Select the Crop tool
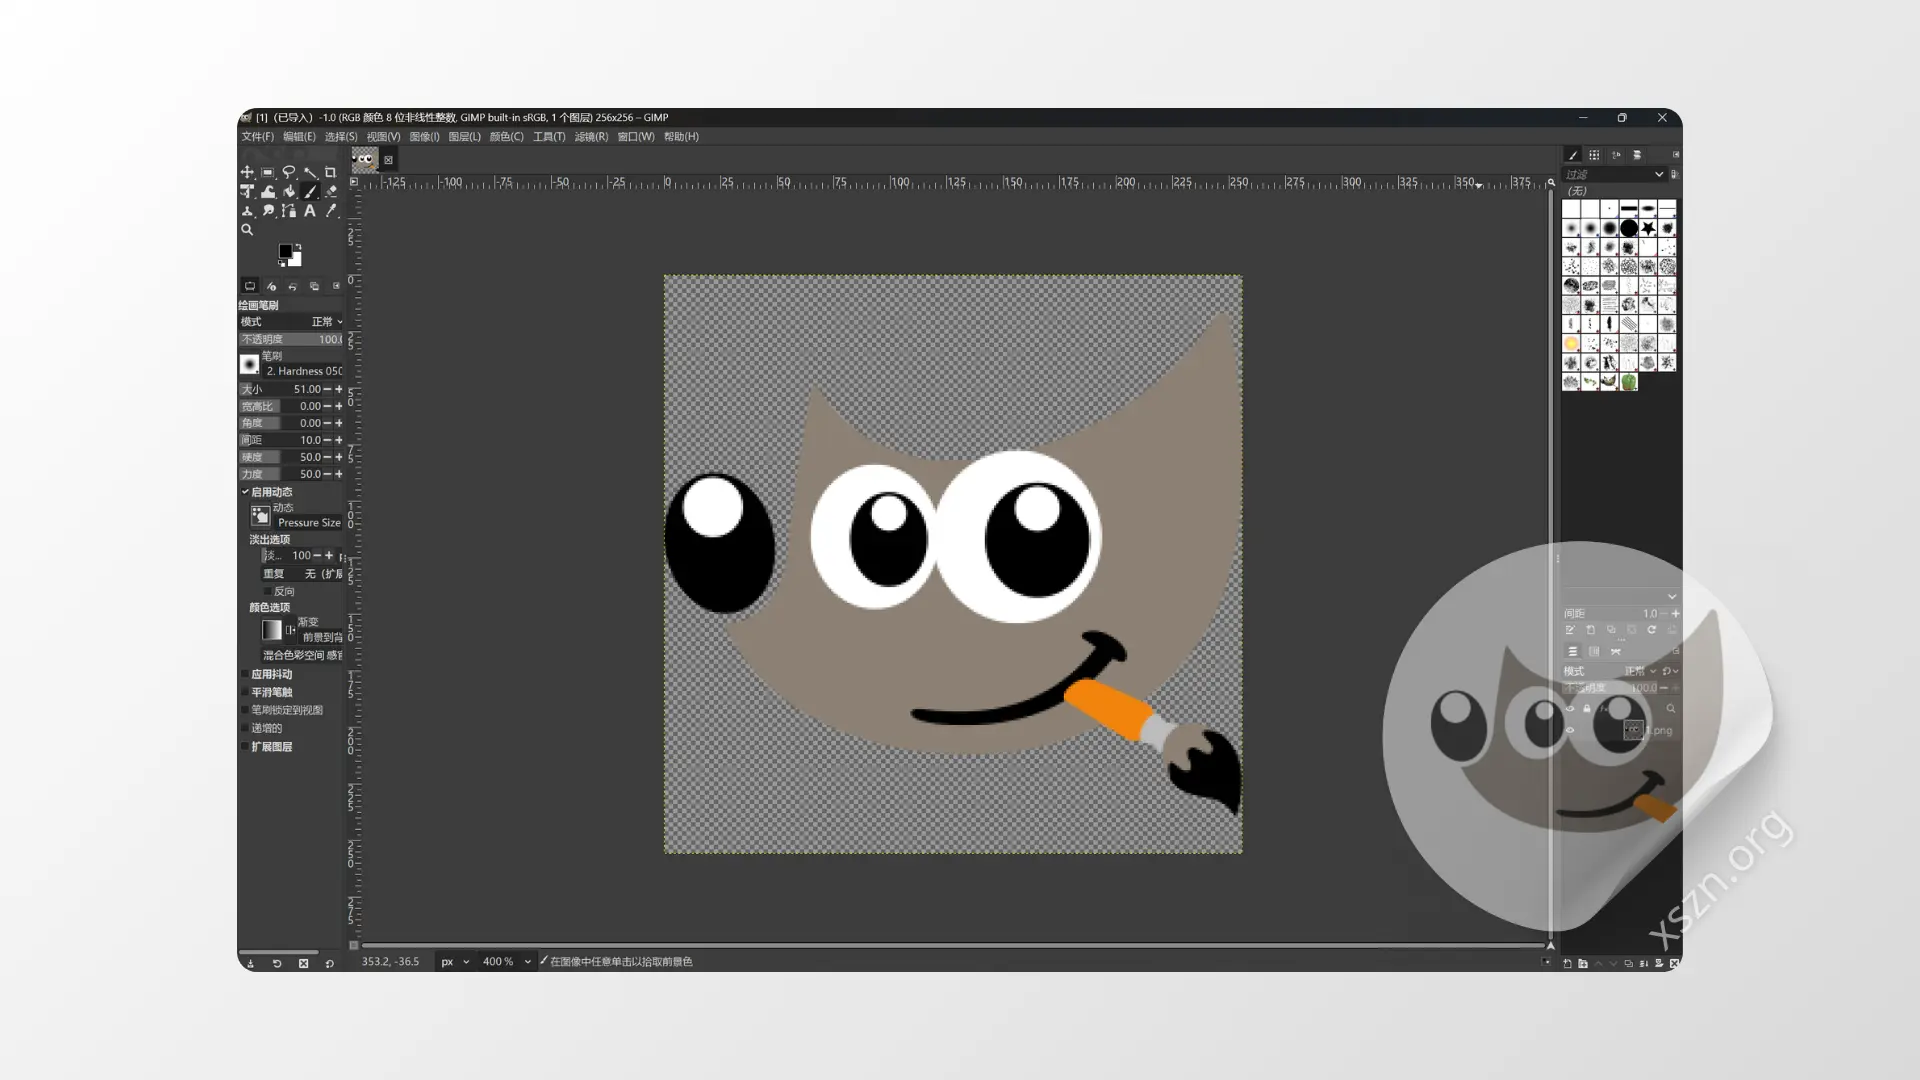Screen dimensions: 1920x1080 331,172
